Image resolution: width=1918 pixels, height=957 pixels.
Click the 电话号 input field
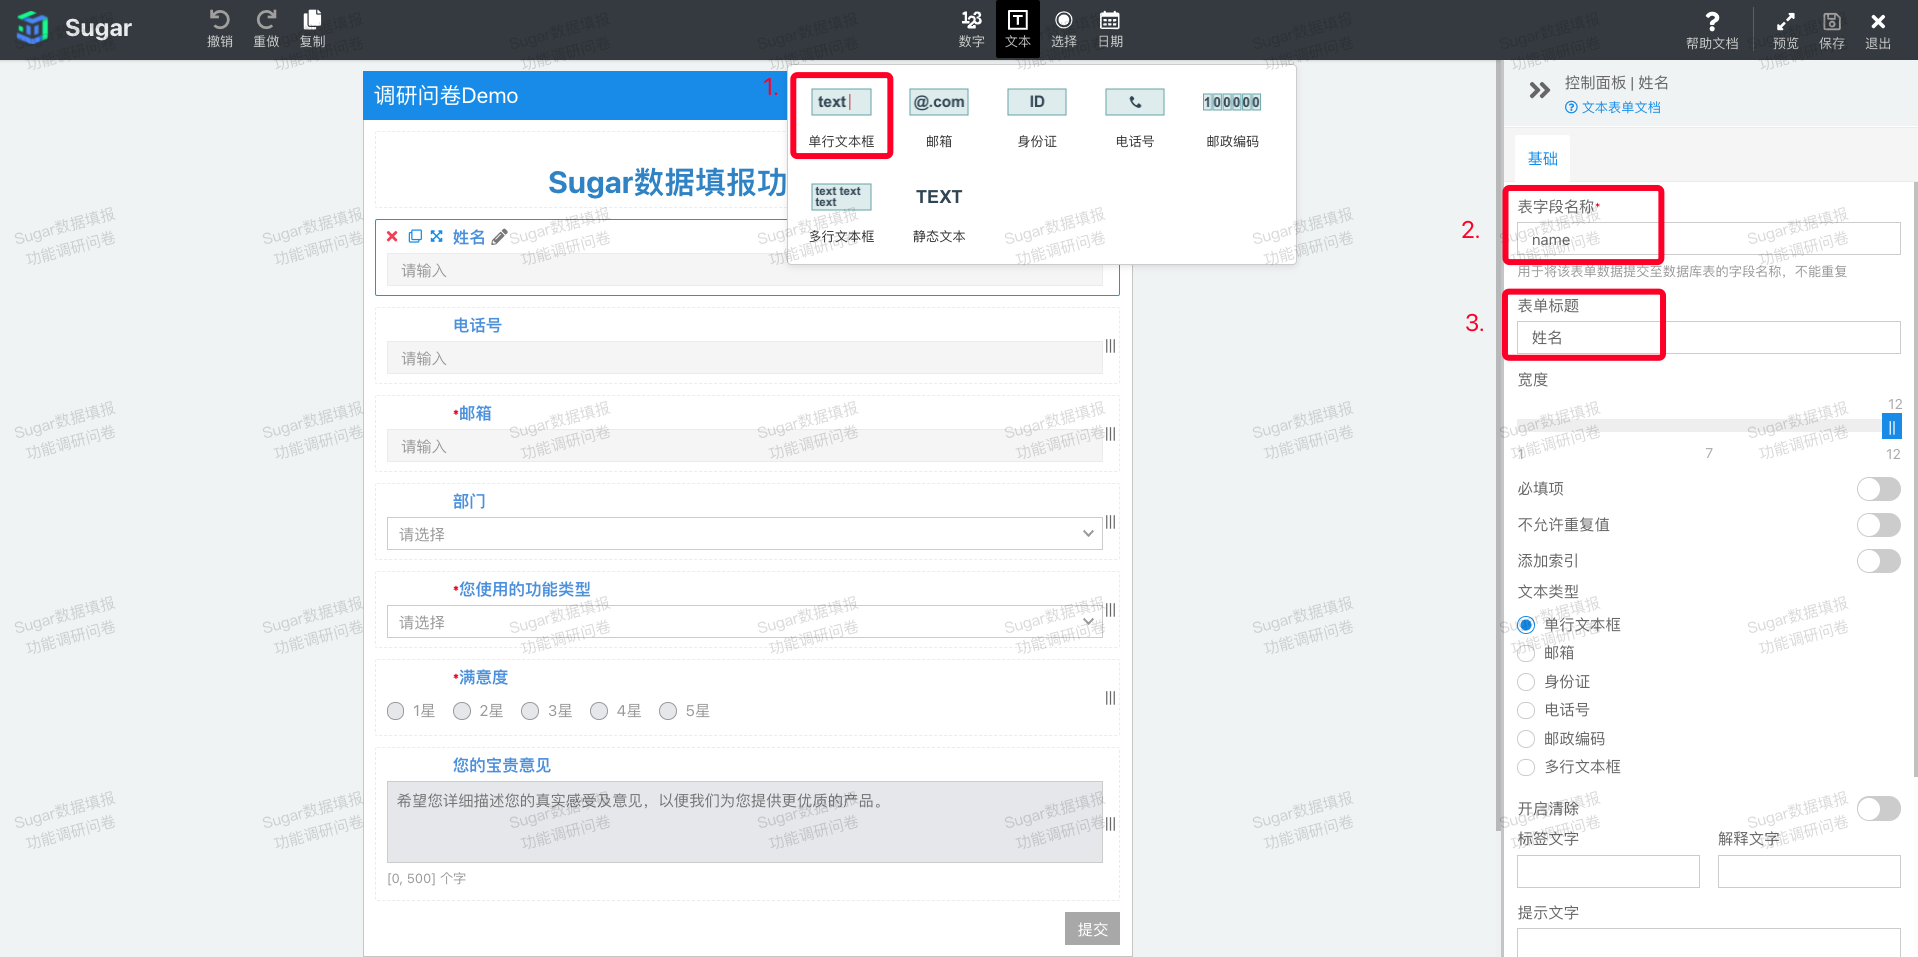pyautogui.click(x=744, y=358)
